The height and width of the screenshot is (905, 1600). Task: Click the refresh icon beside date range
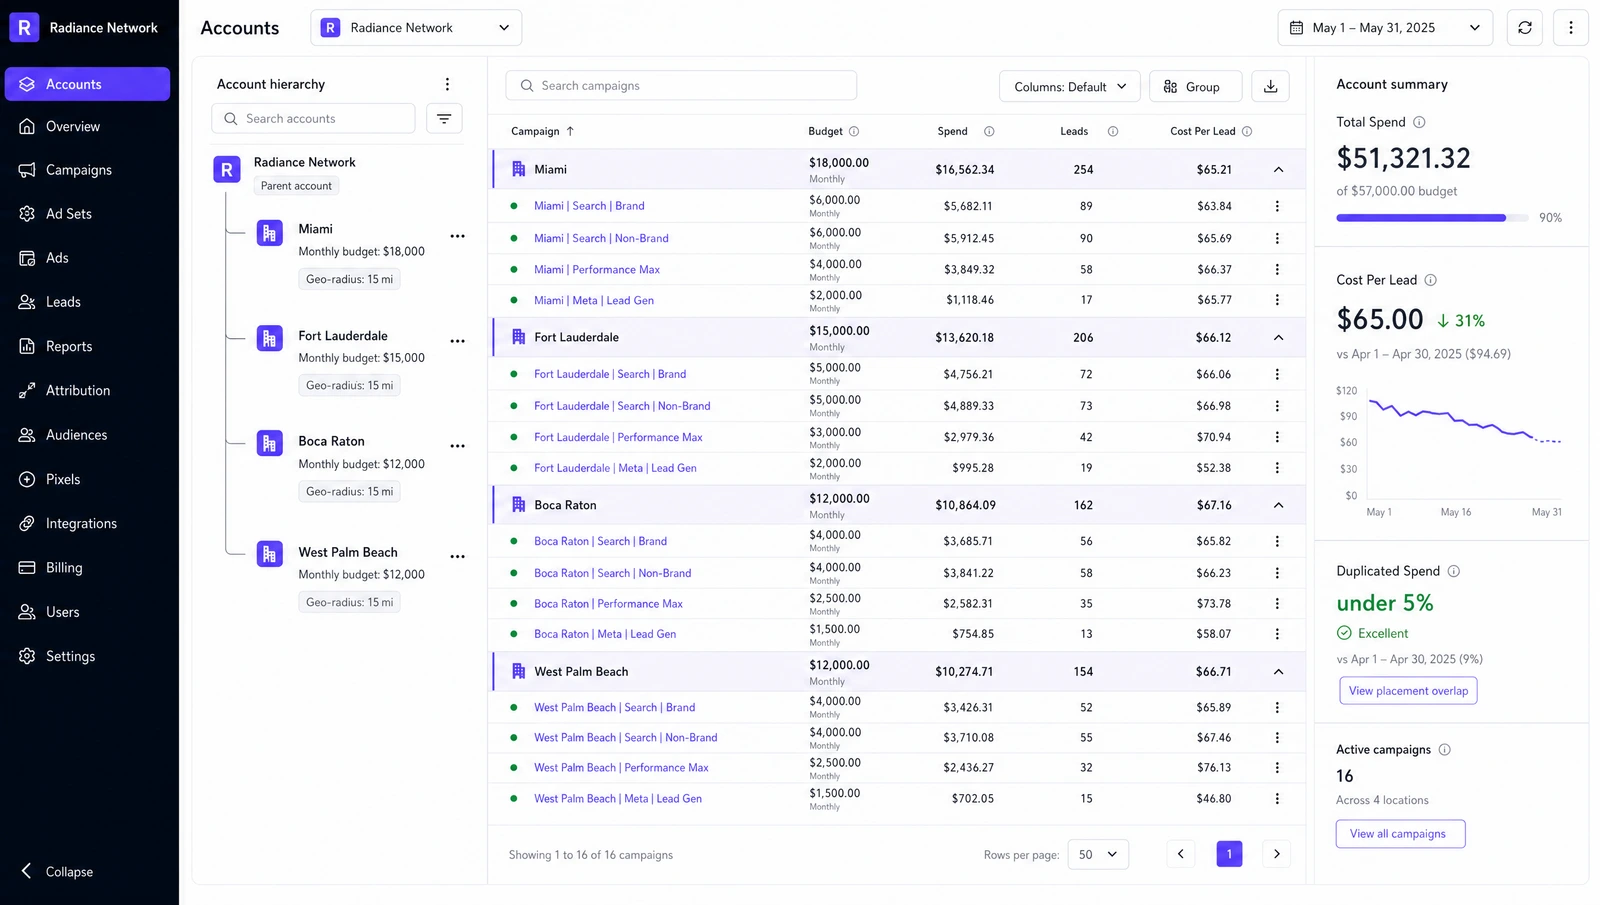[1524, 28]
